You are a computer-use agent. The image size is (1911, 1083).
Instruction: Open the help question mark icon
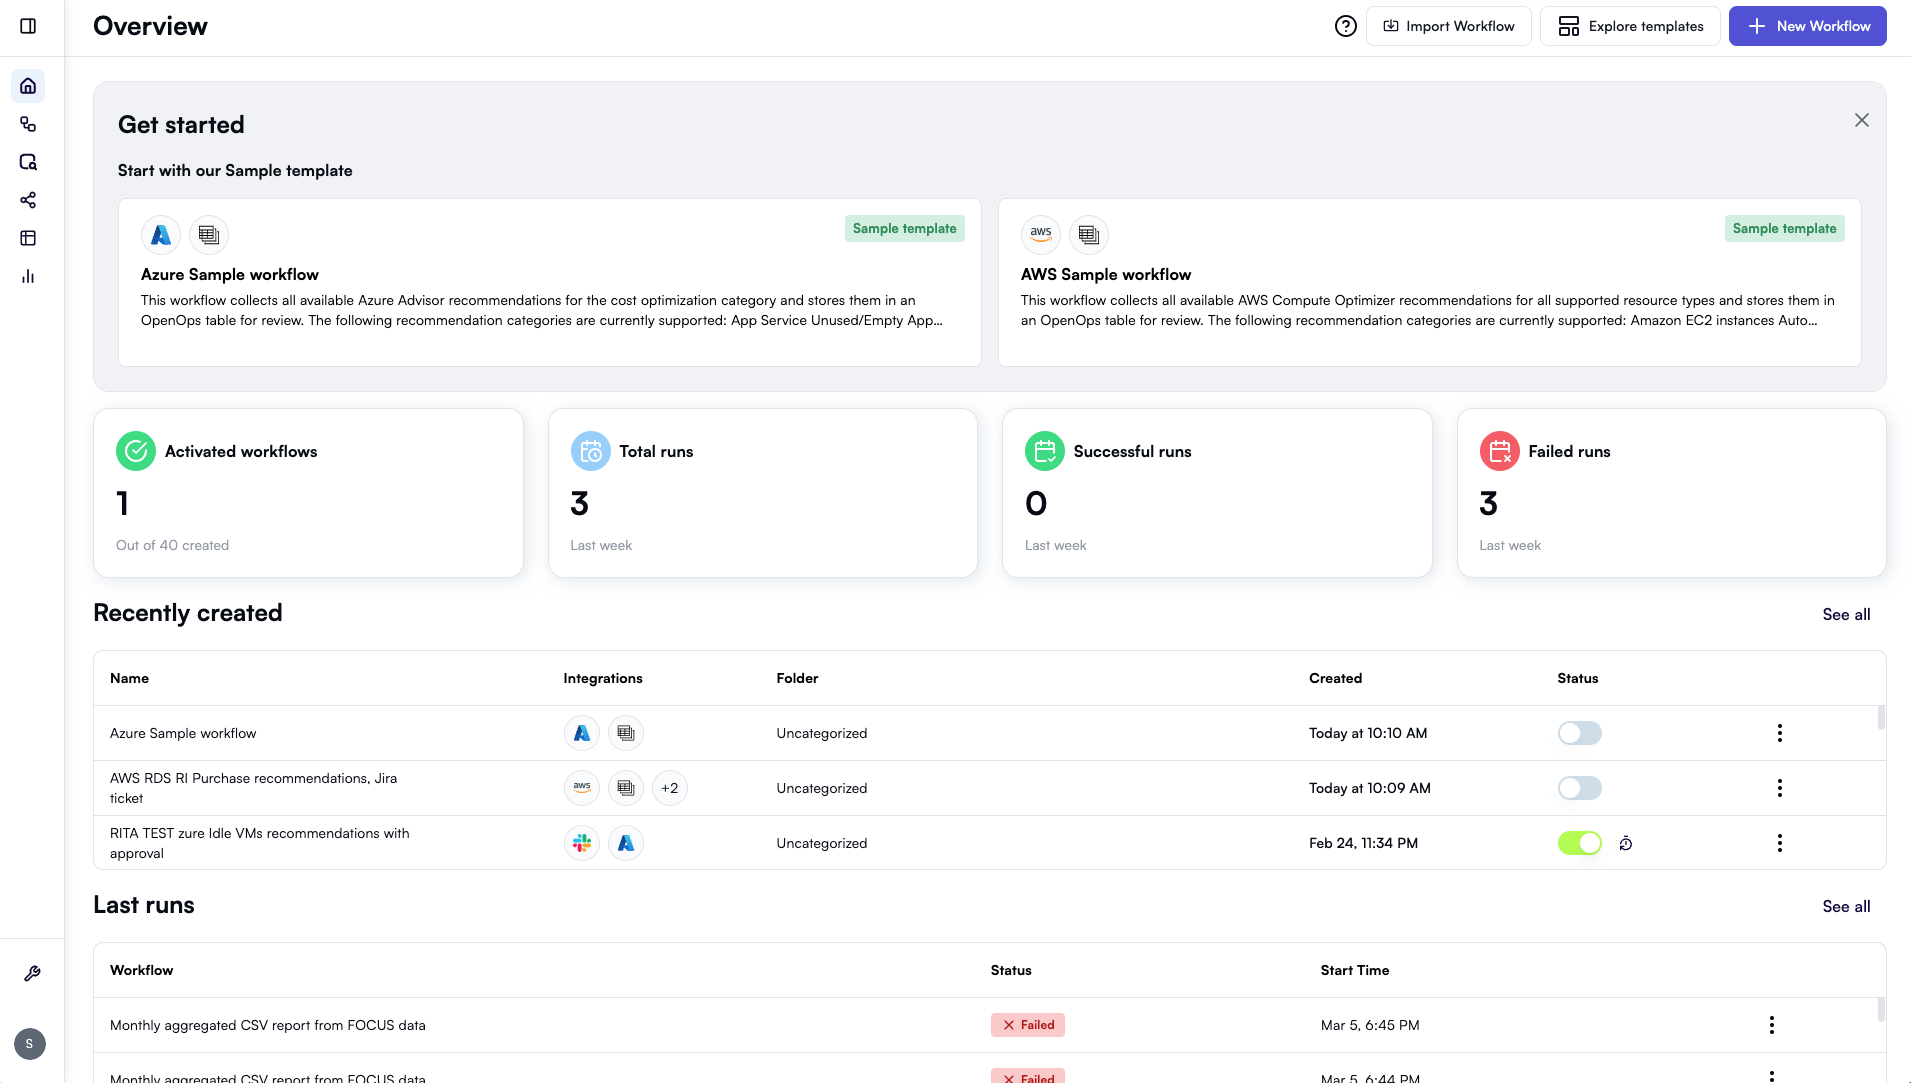[1346, 26]
